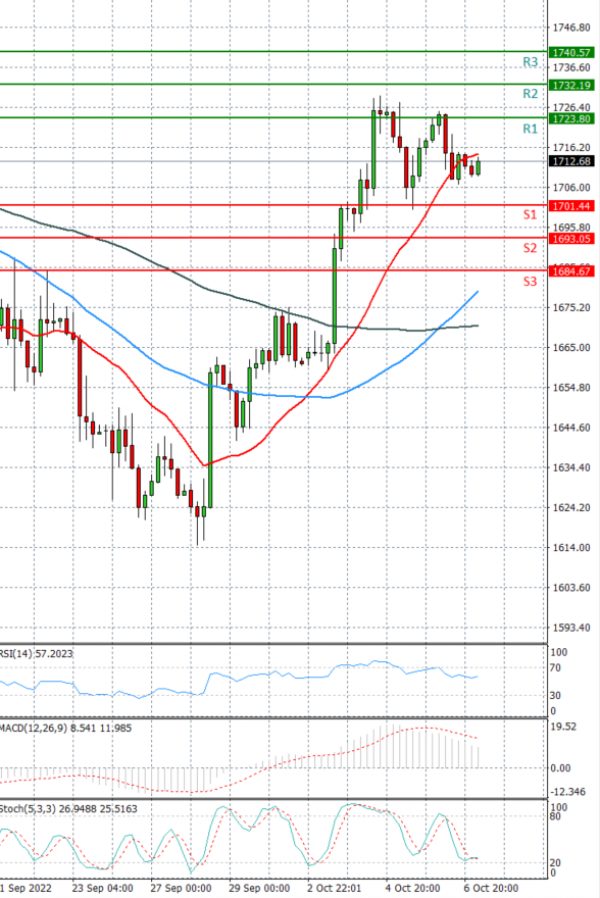The image size is (600, 898).
Task: Click the 1603.60 price axis value
Action: pyautogui.click(x=571, y=588)
